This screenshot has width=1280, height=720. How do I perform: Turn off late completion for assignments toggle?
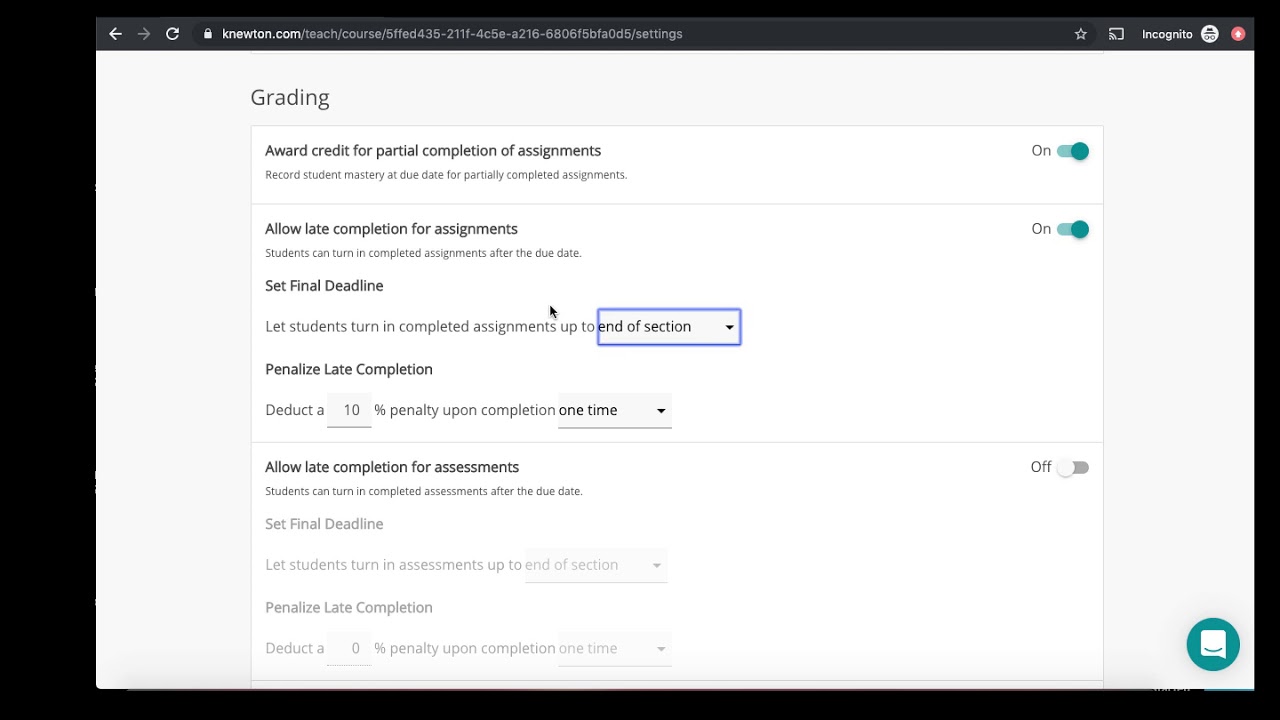coord(1073,229)
